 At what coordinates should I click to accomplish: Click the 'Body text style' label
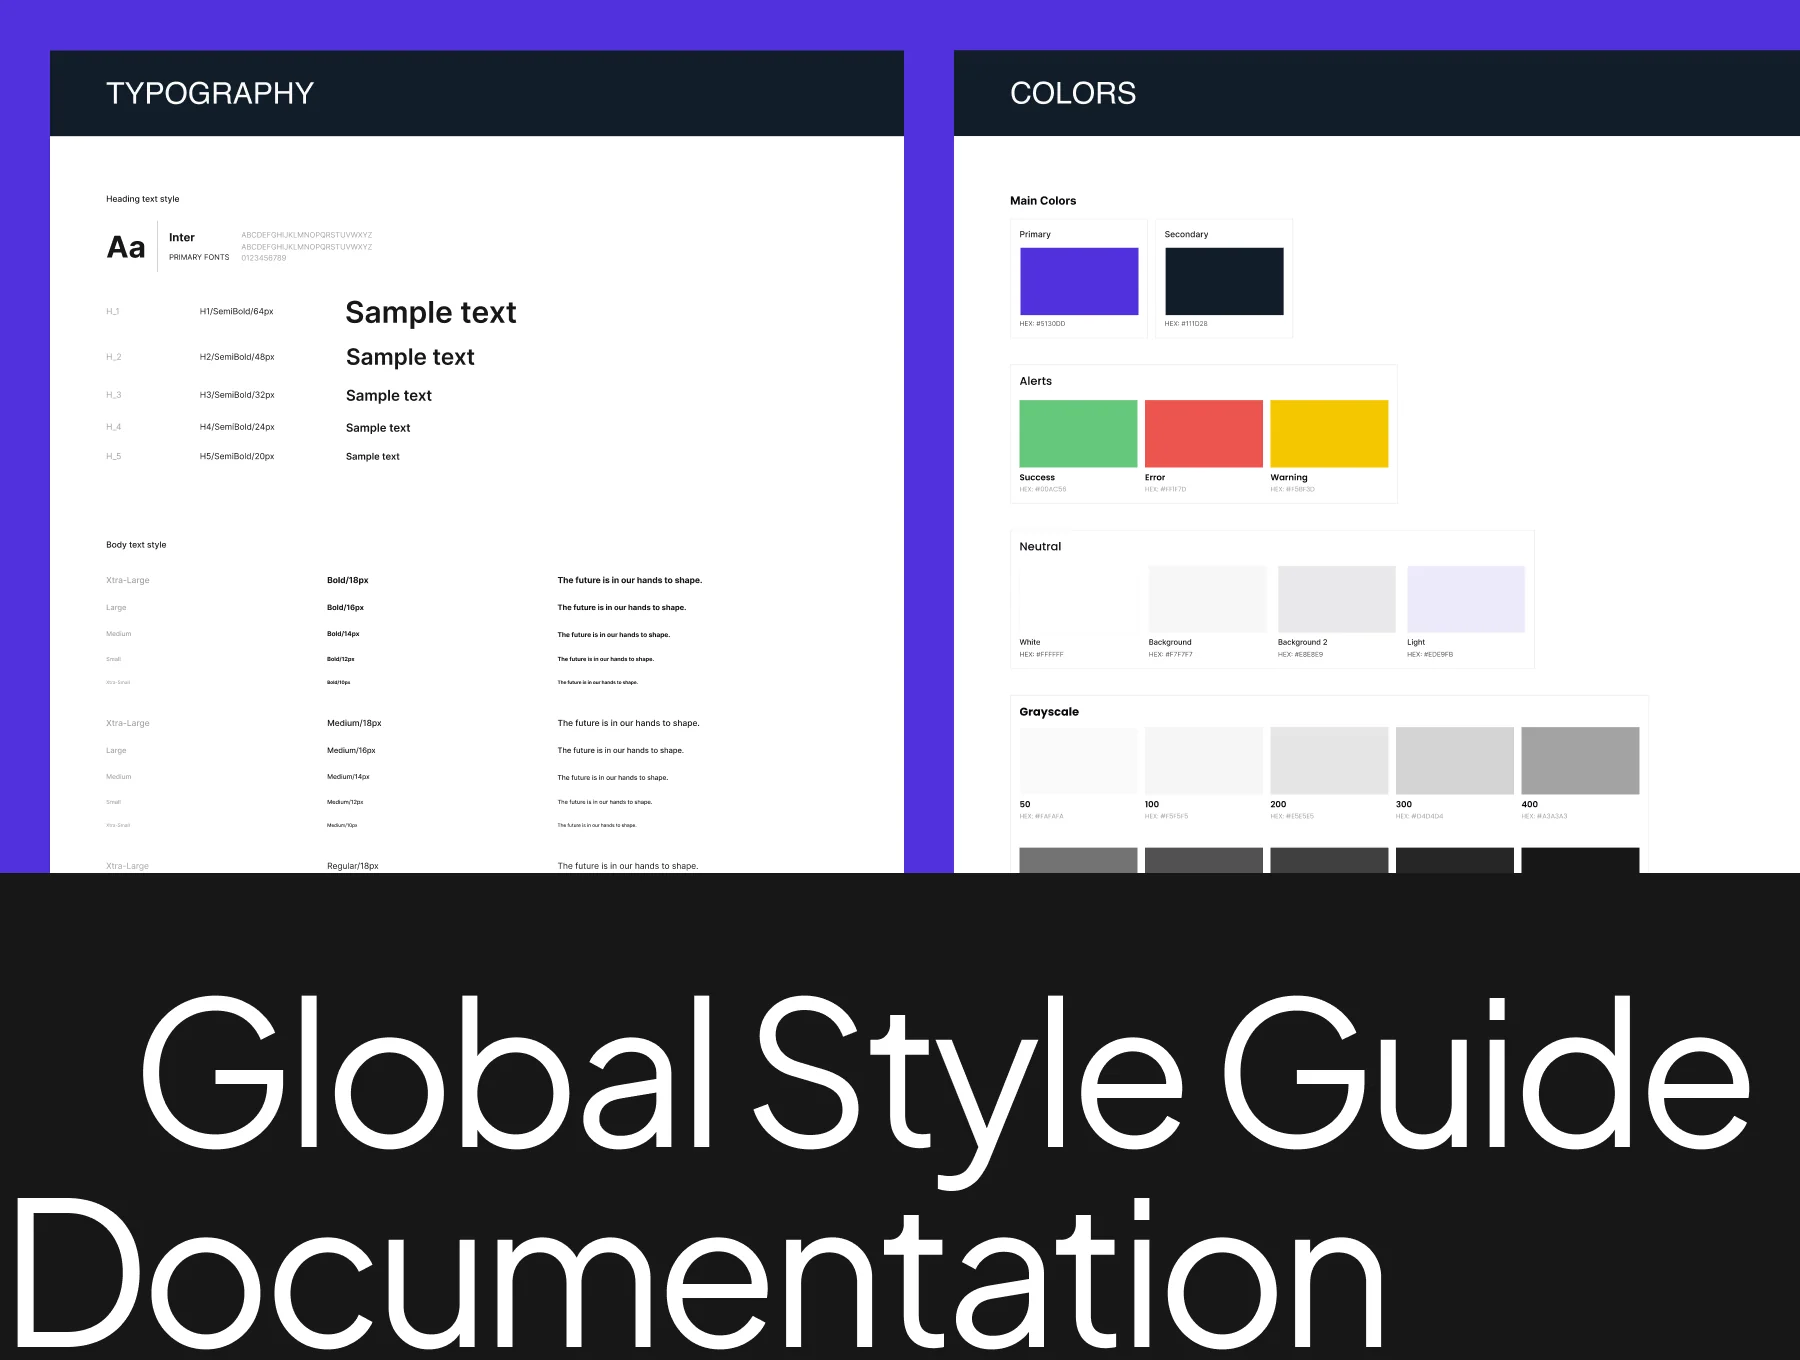pyautogui.click(x=136, y=545)
